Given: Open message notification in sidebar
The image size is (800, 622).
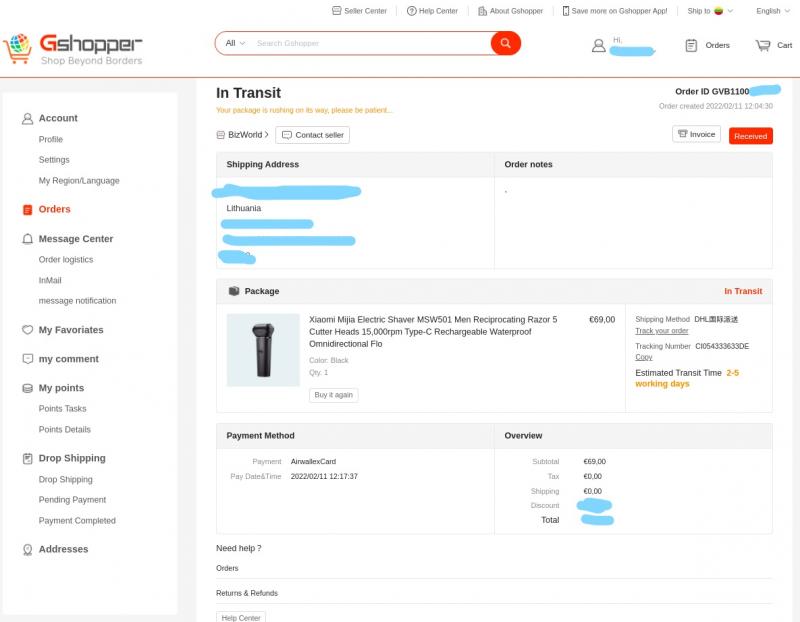Looking at the screenshot, I should click(78, 301).
